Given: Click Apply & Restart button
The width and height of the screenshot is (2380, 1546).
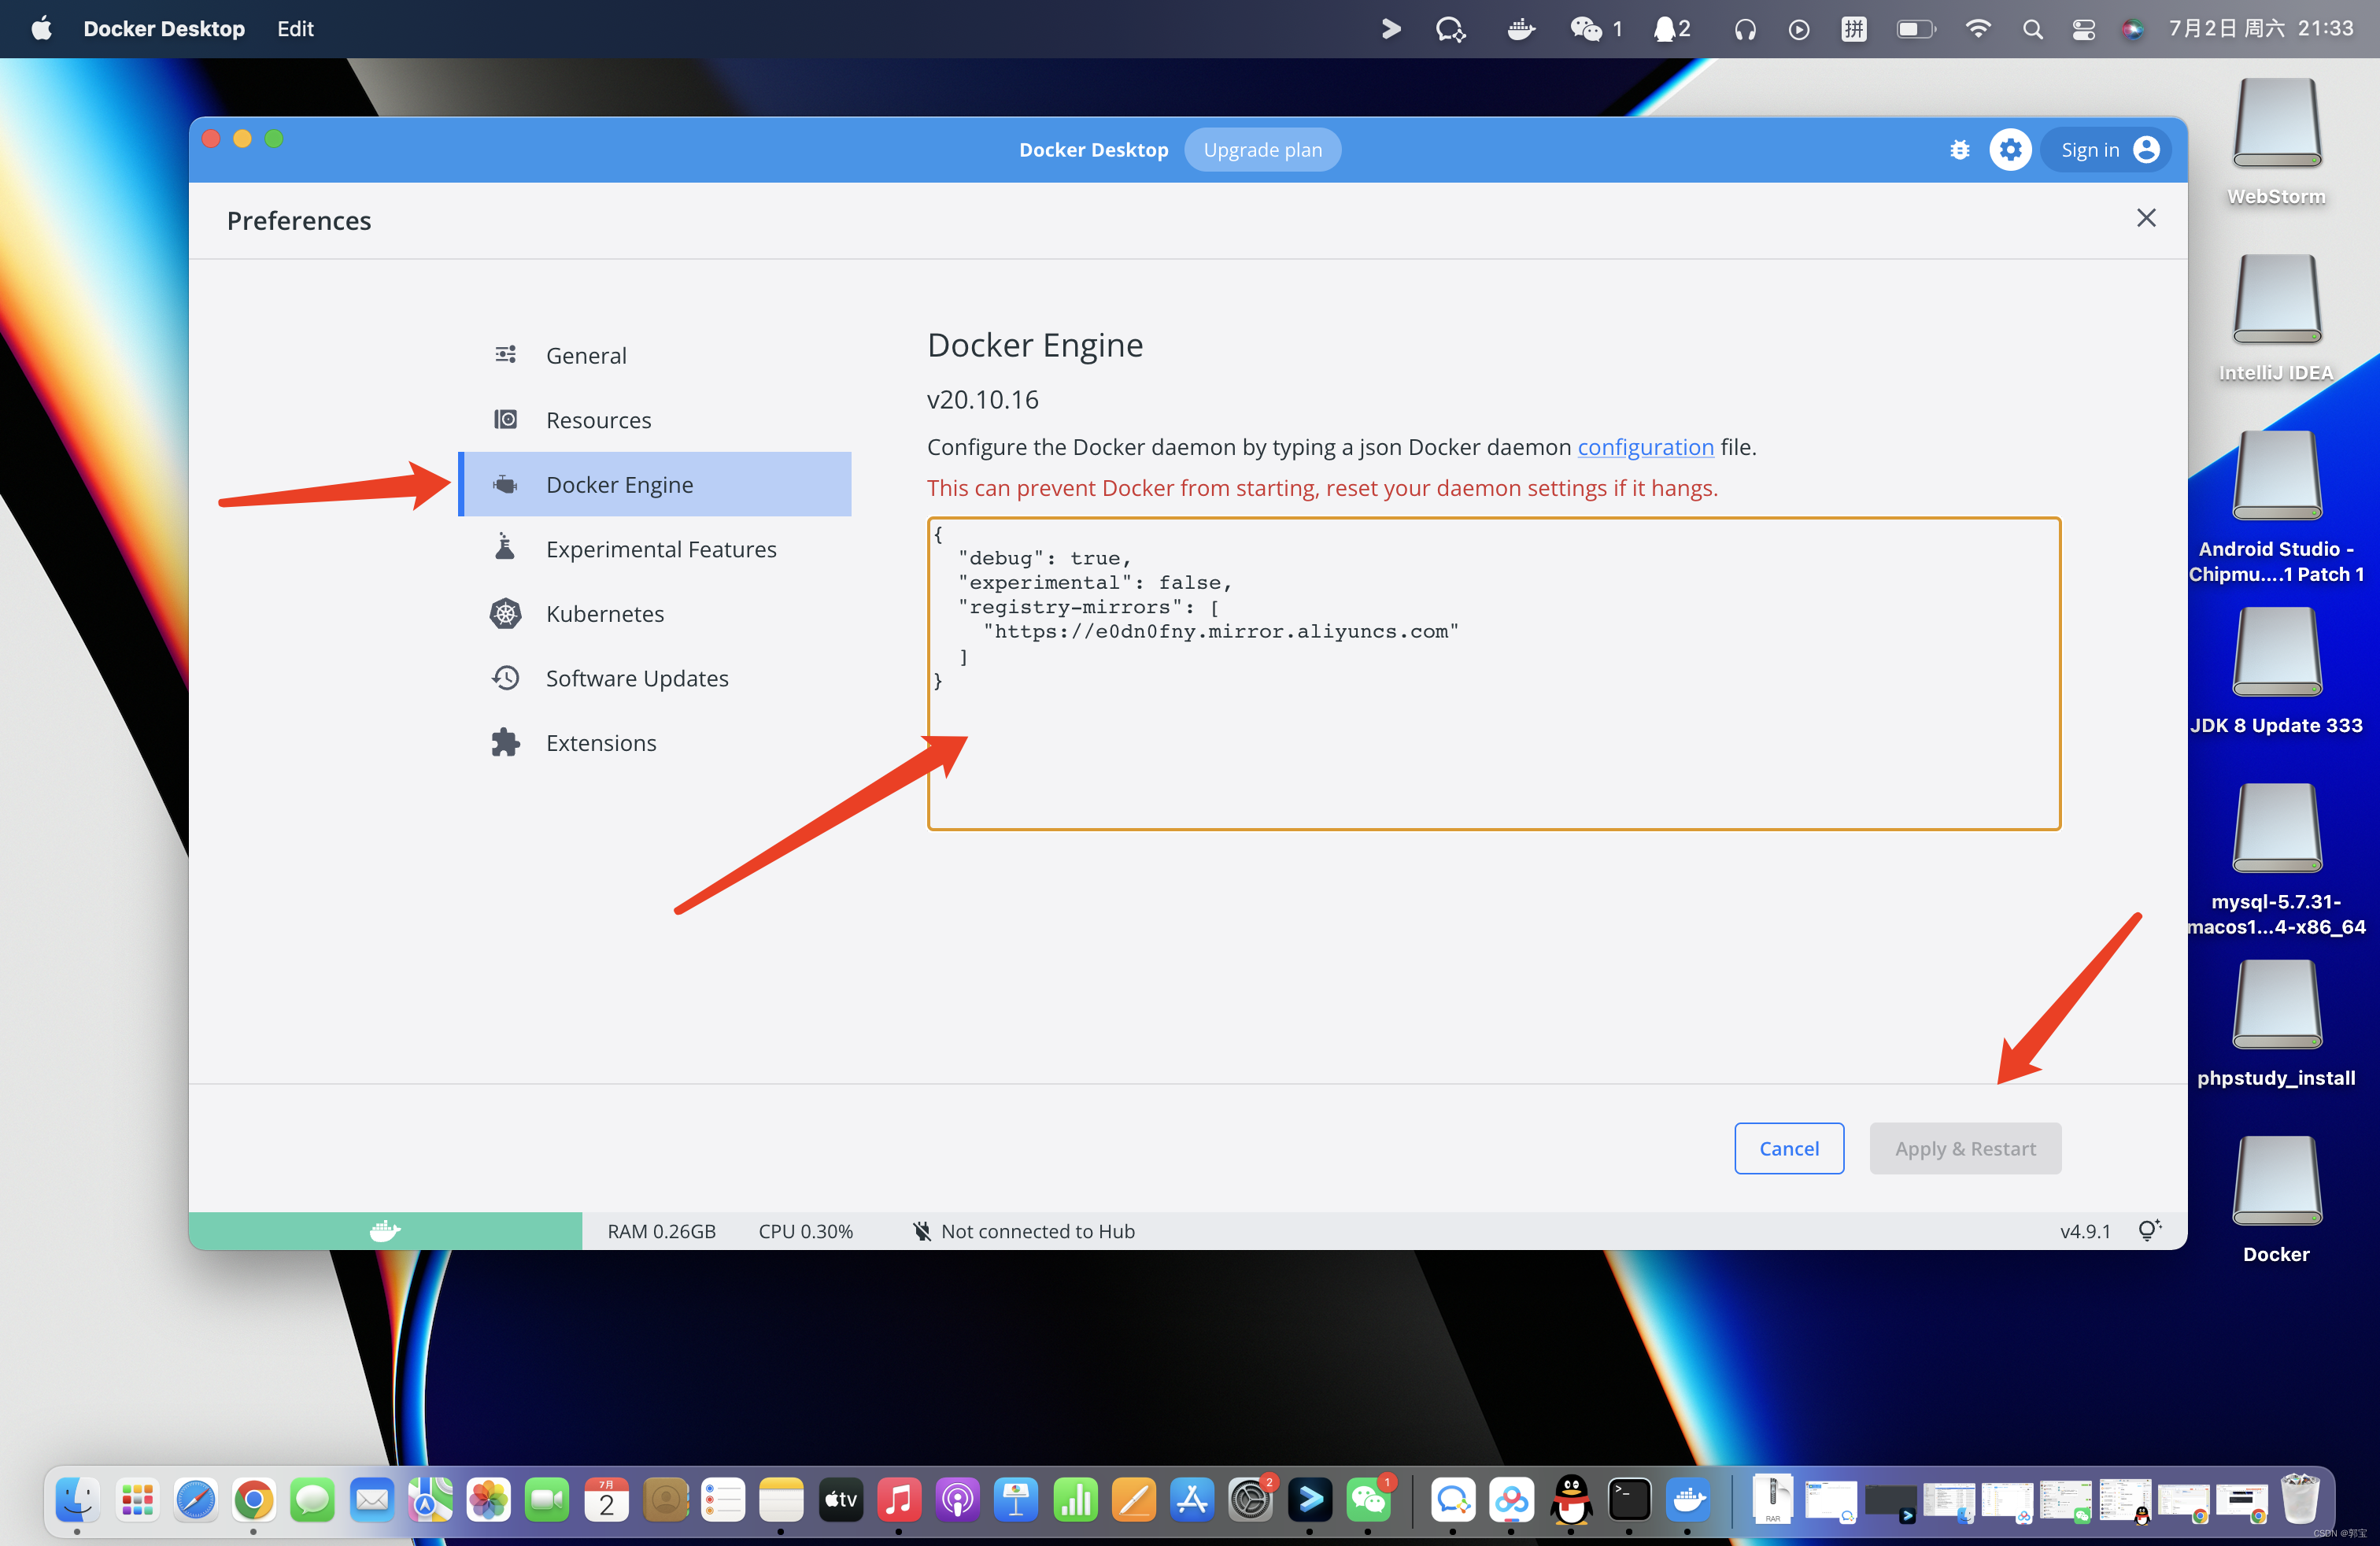Looking at the screenshot, I should coord(1965,1148).
